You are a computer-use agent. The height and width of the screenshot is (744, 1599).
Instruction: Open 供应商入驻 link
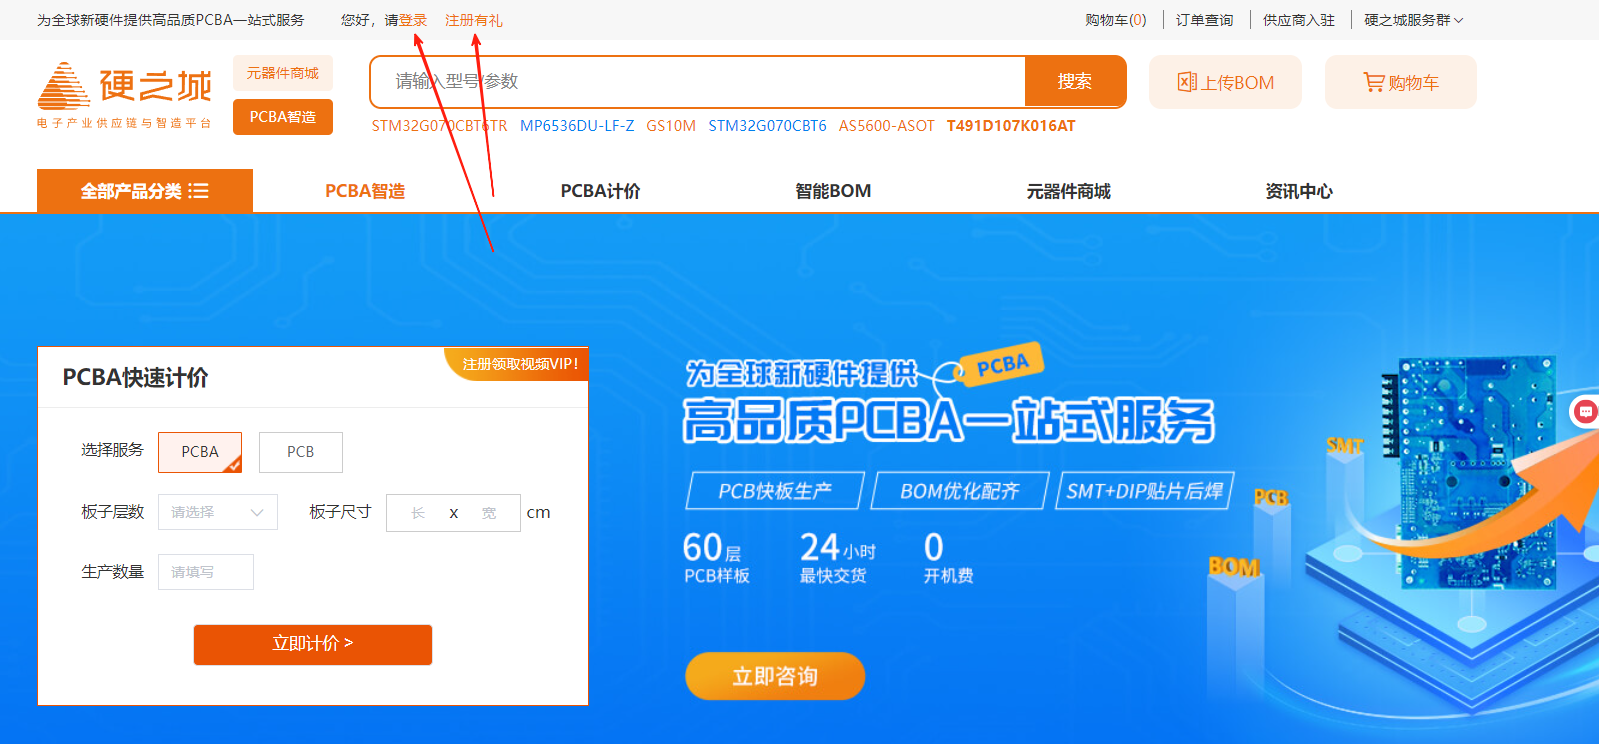coord(1299,20)
